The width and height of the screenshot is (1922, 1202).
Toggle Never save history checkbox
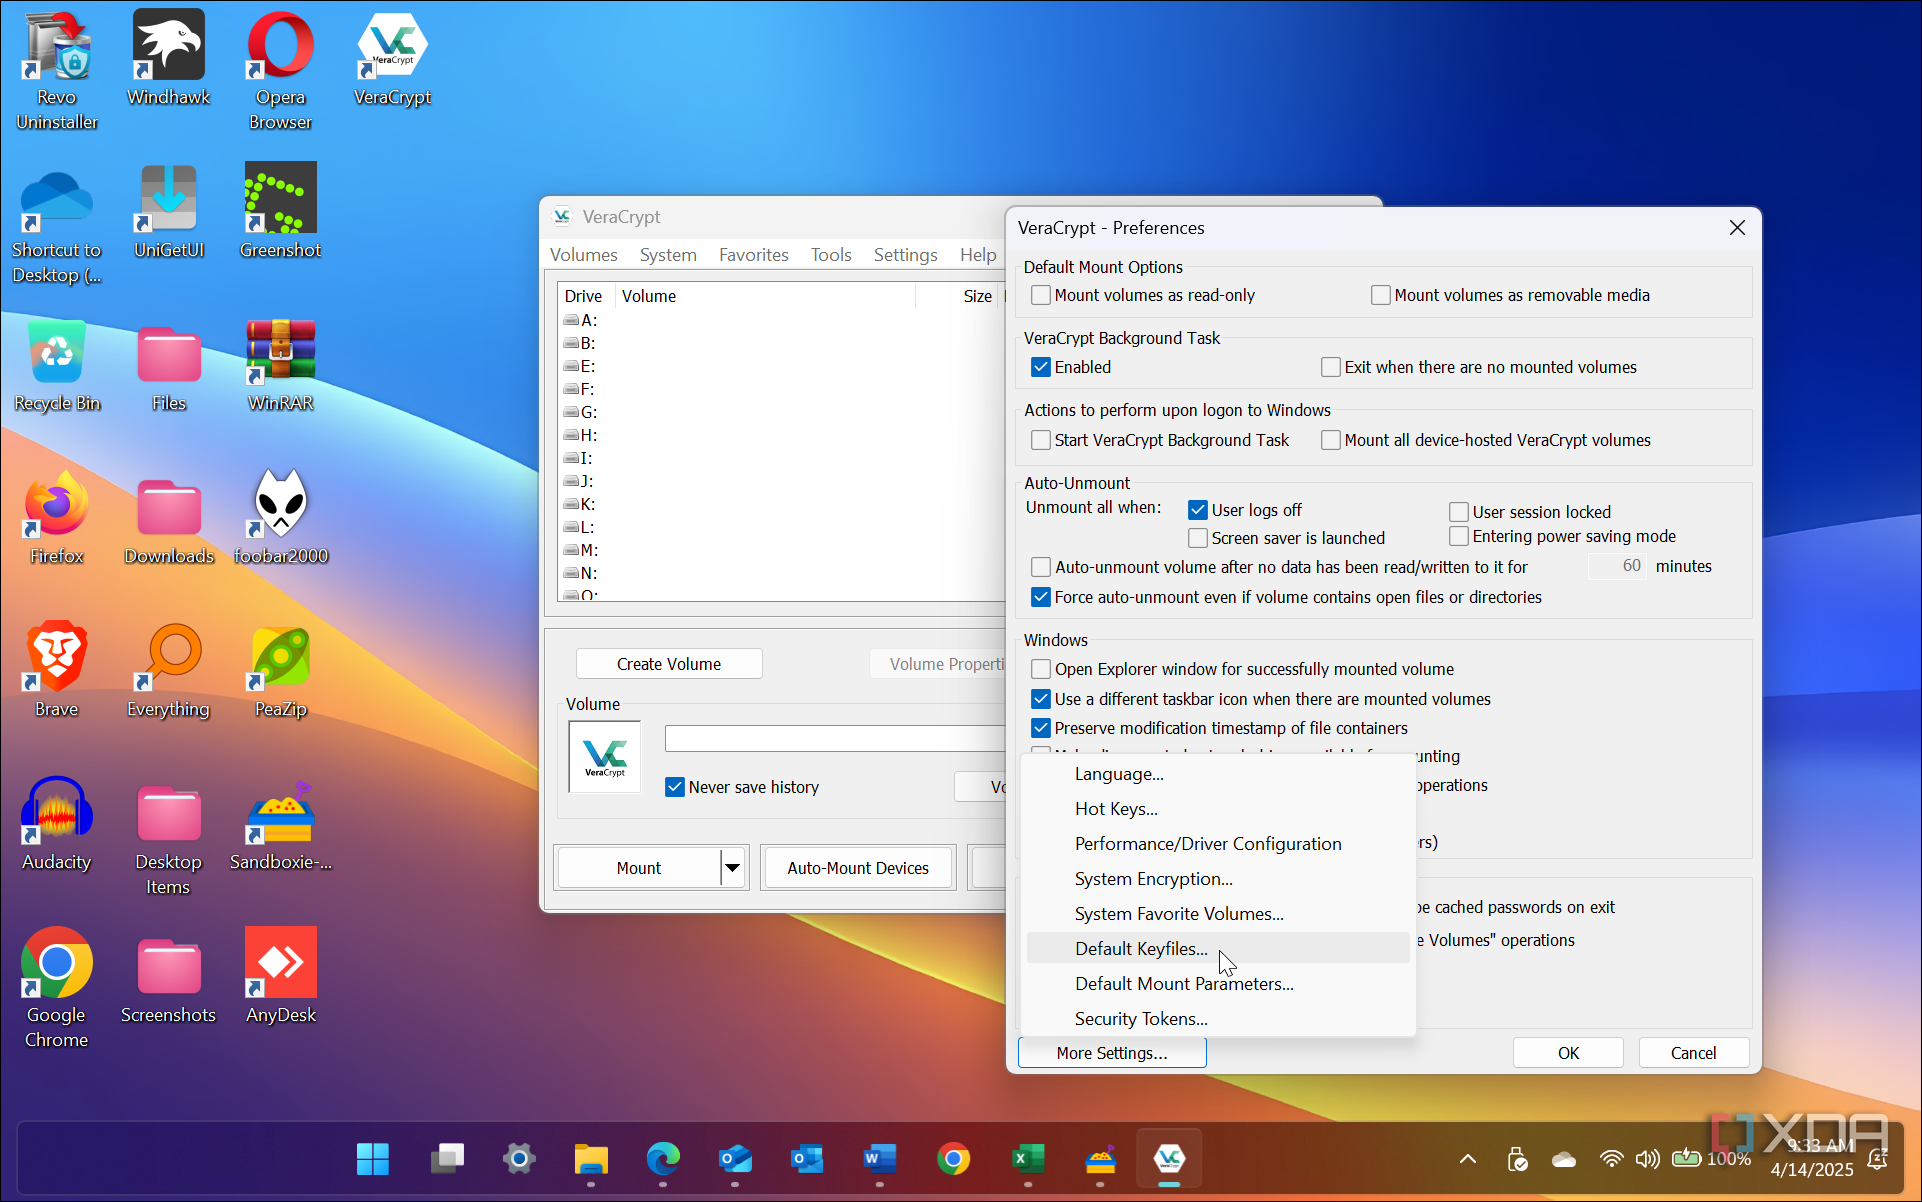pos(675,787)
